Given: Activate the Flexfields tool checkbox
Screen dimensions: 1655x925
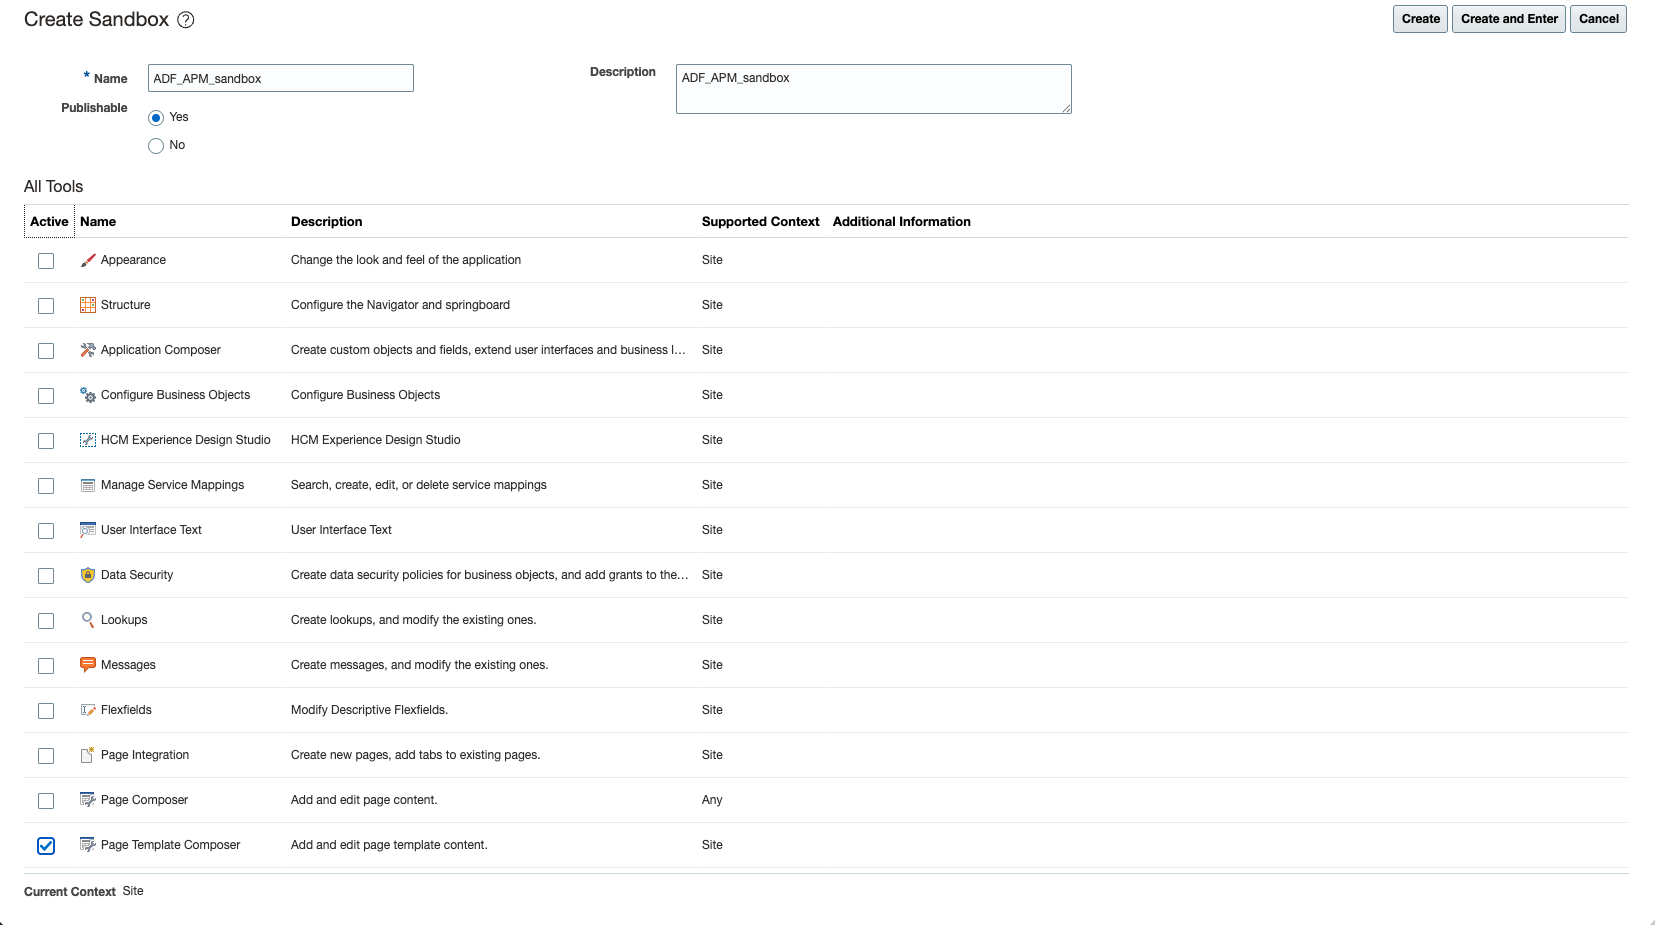Looking at the screenshot, I should pyautogui.click(x=46, y=710).
